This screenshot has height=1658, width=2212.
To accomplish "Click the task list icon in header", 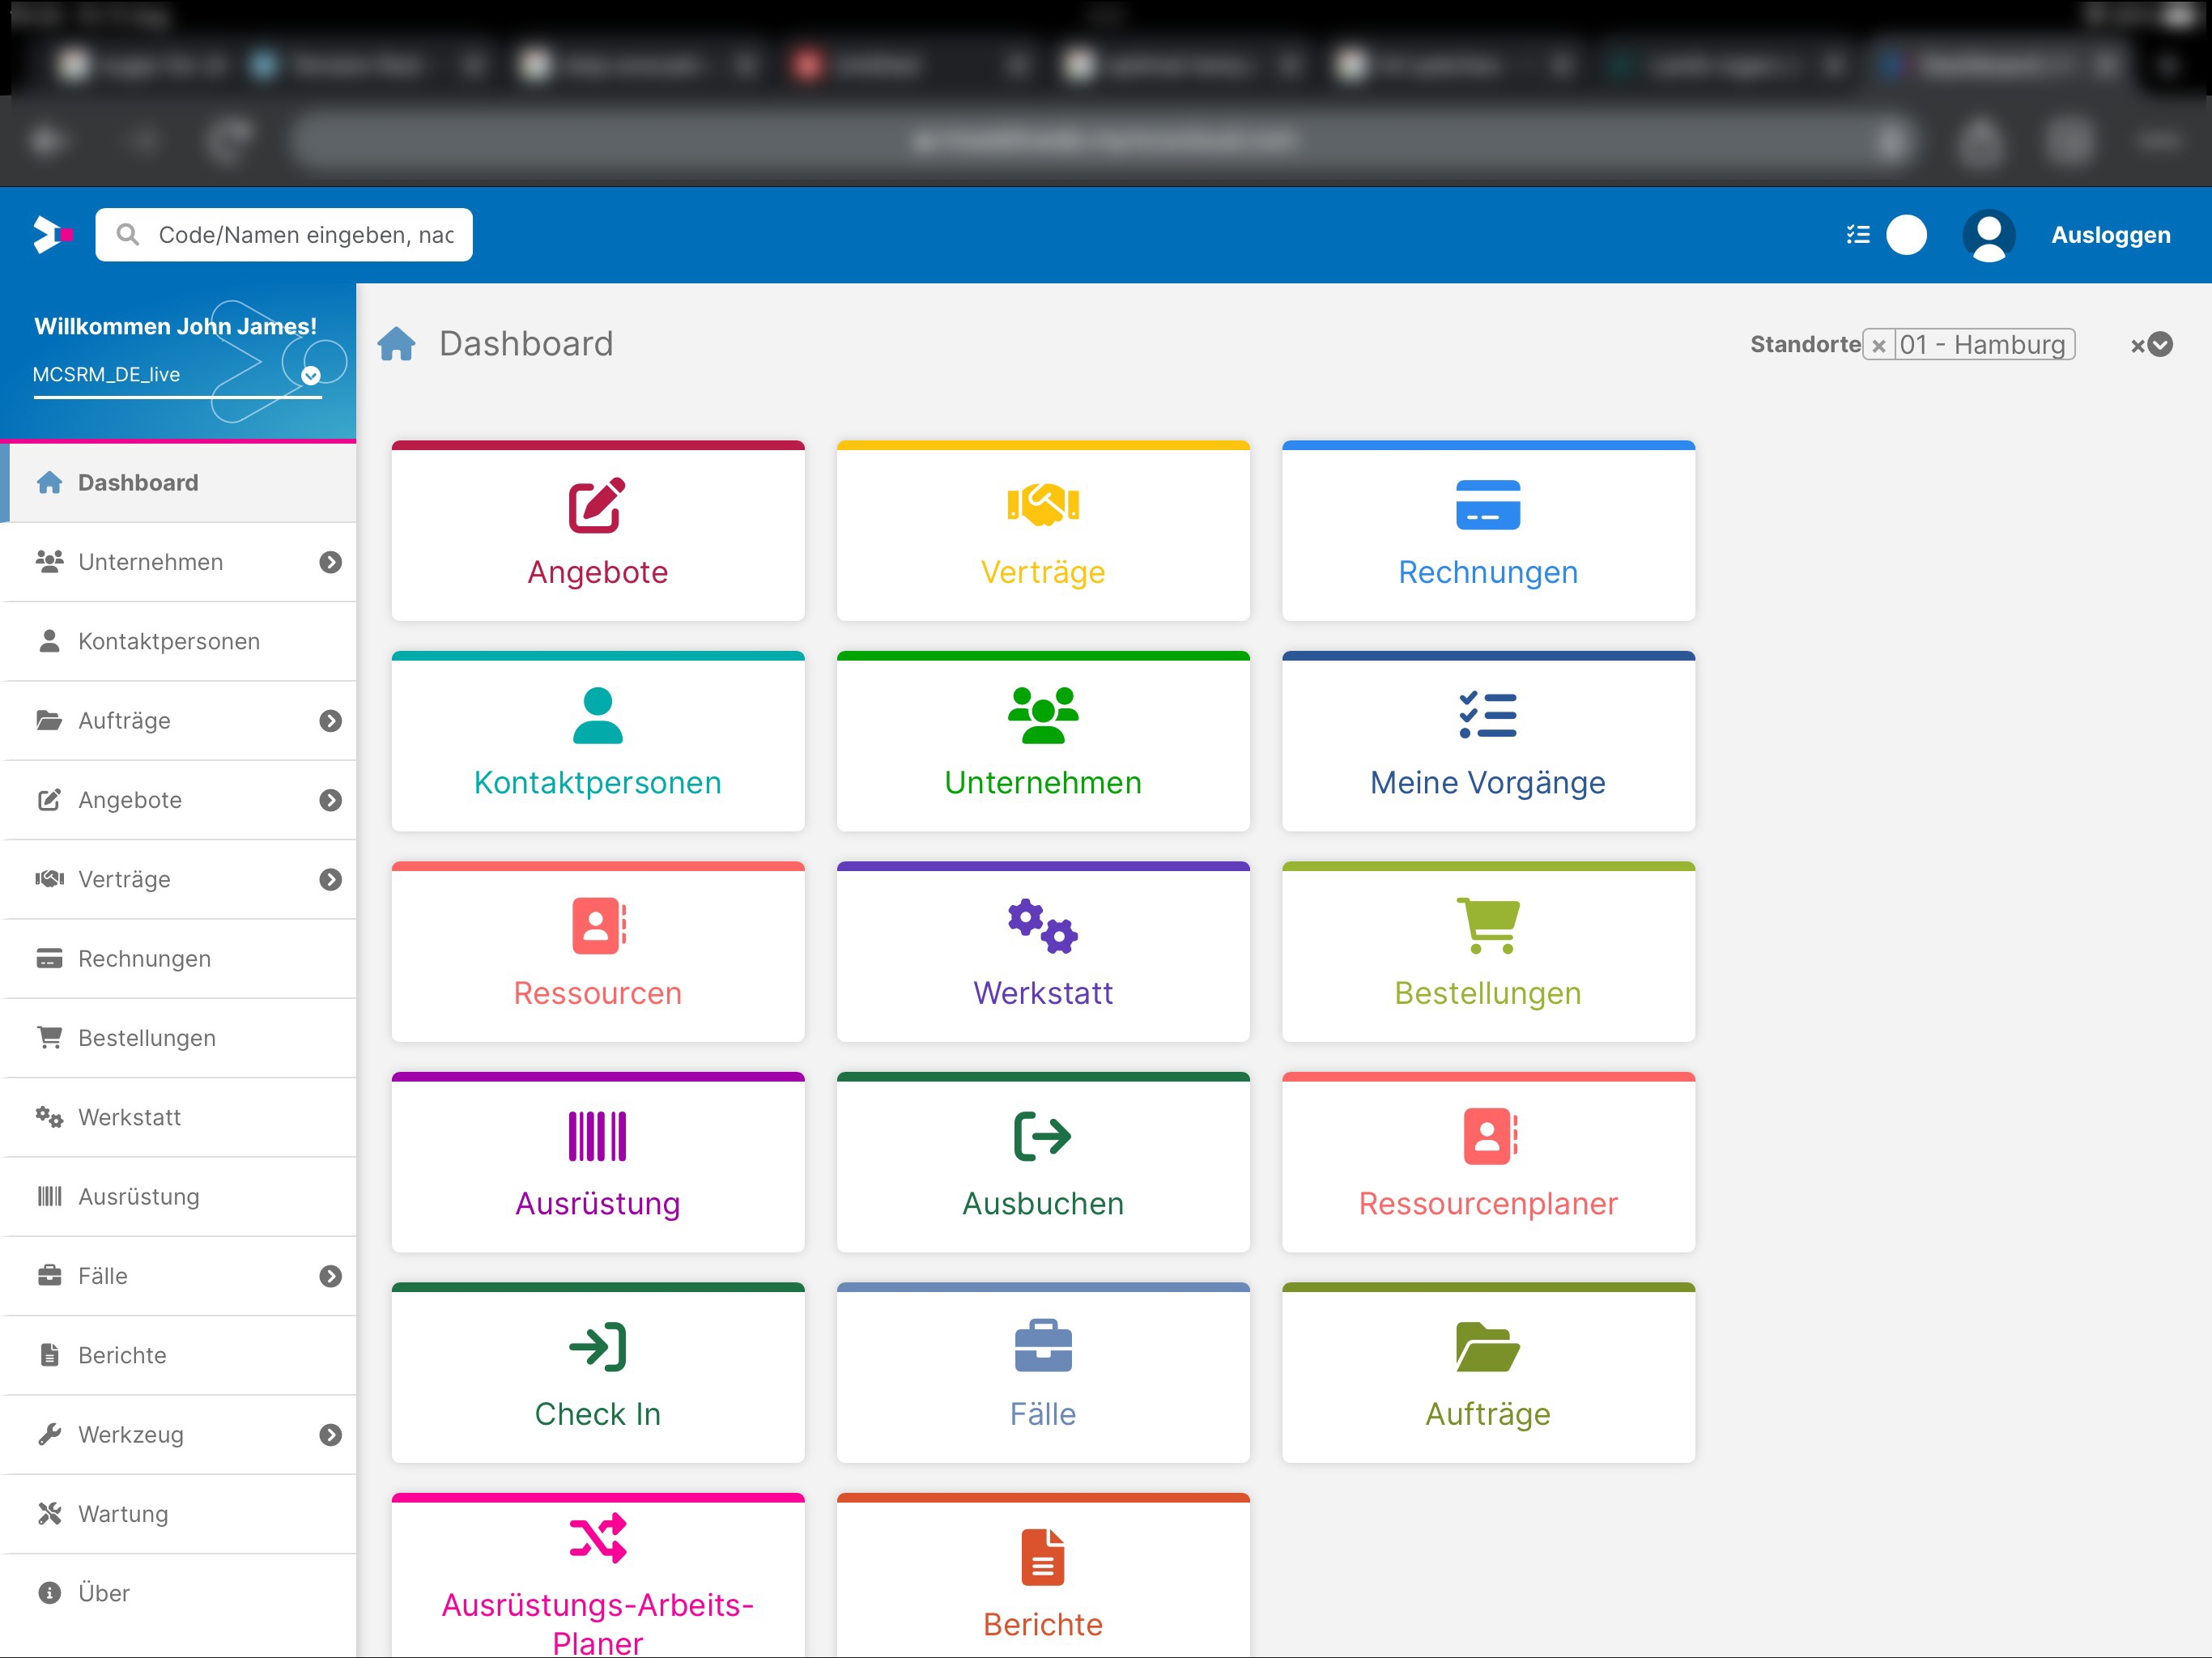I will pos(1857,235).
